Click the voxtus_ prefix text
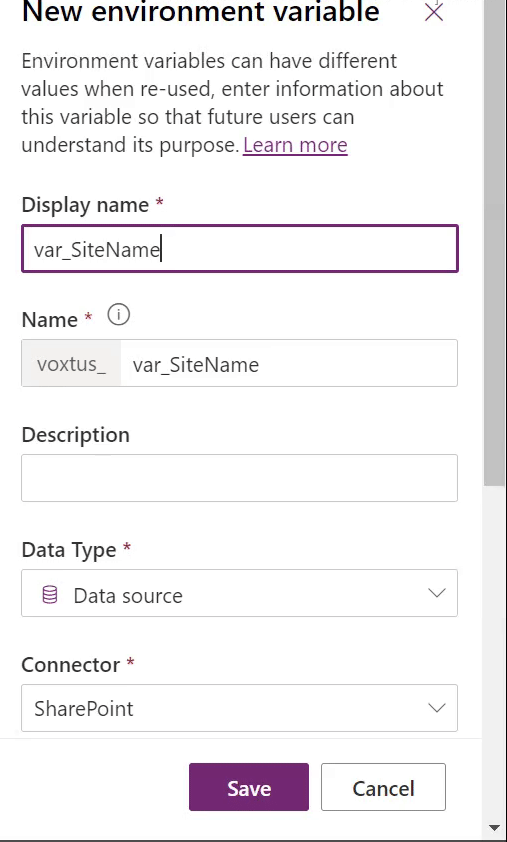This screenshot has height=842, width=507. [x=71, y=364]
